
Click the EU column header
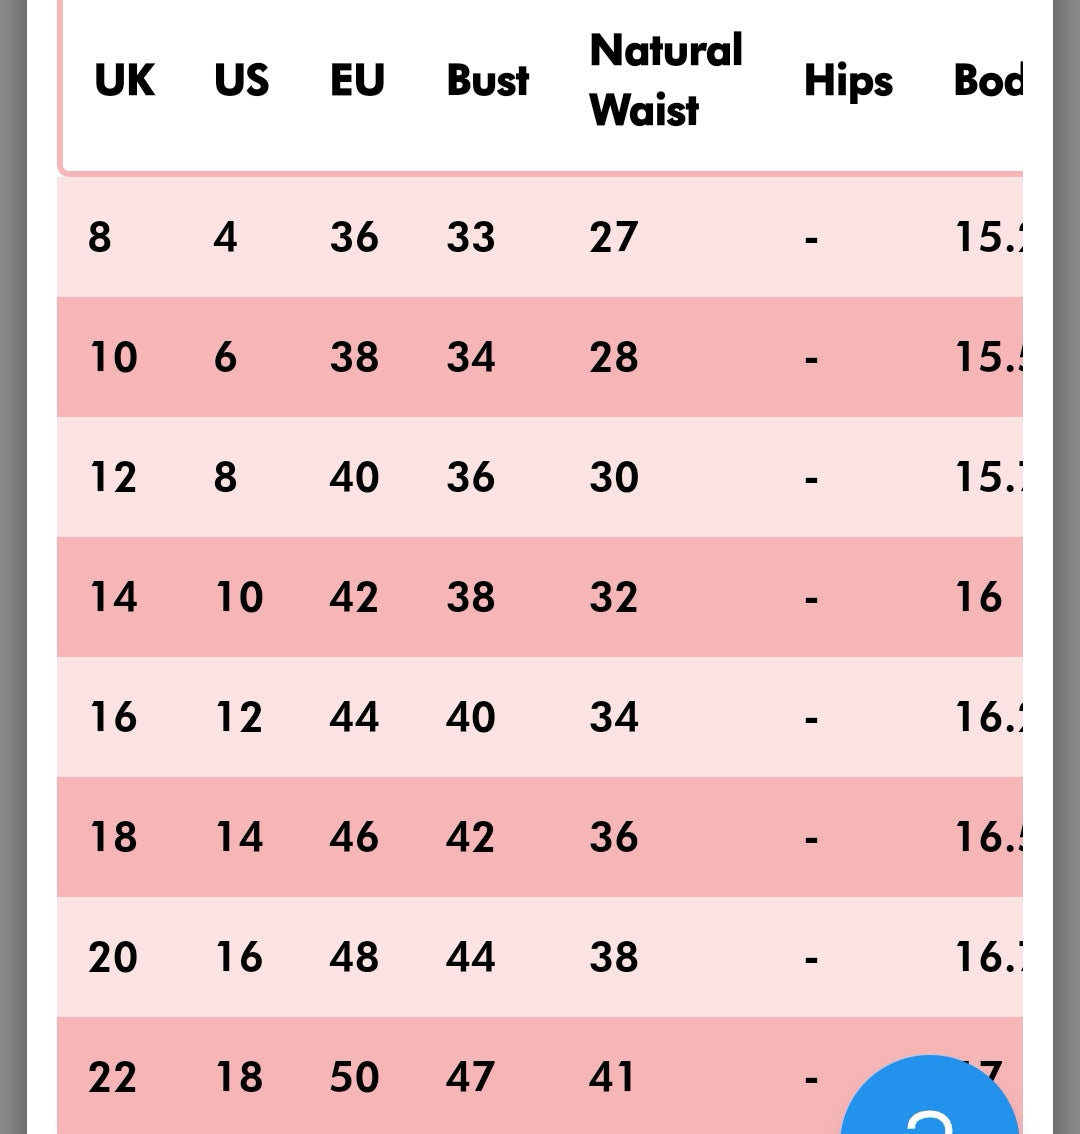pos(357,81)
